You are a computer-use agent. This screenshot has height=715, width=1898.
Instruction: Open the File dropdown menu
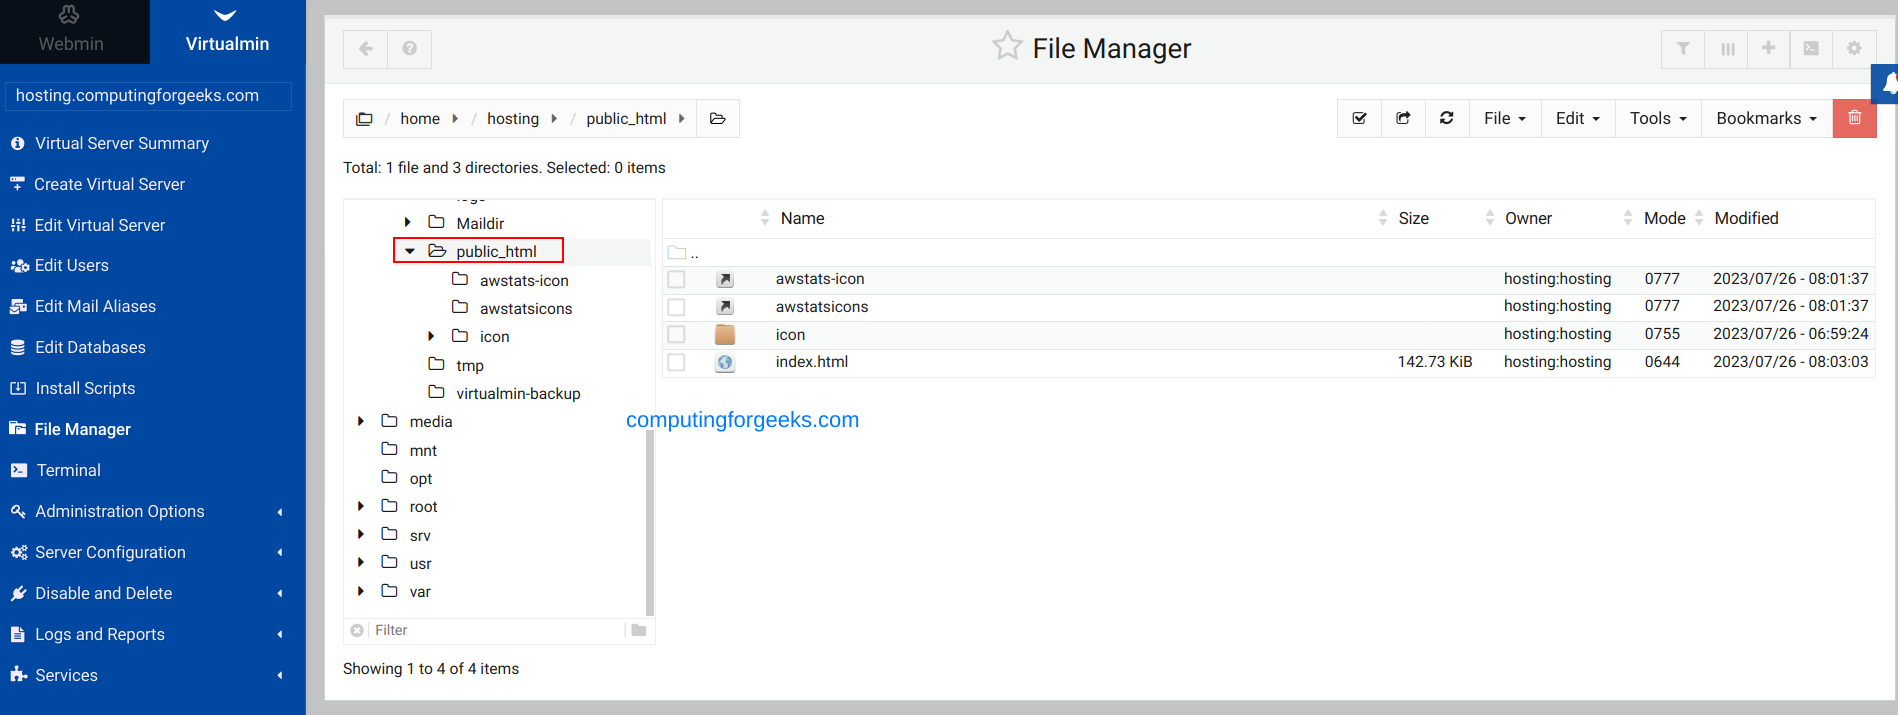point(1504,118)
